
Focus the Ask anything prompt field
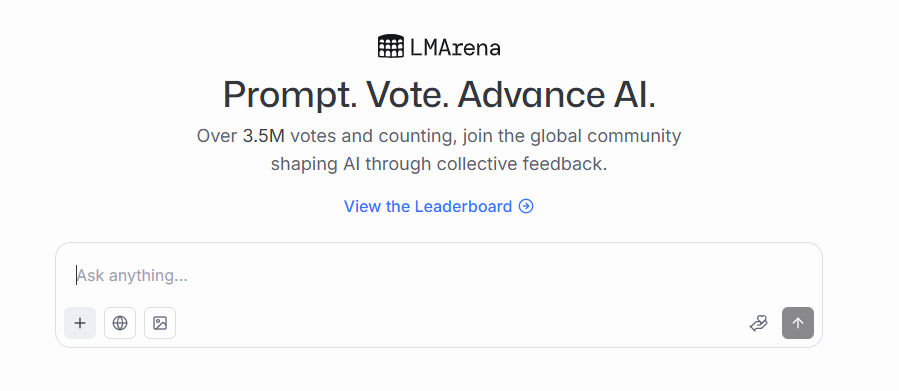439,276
